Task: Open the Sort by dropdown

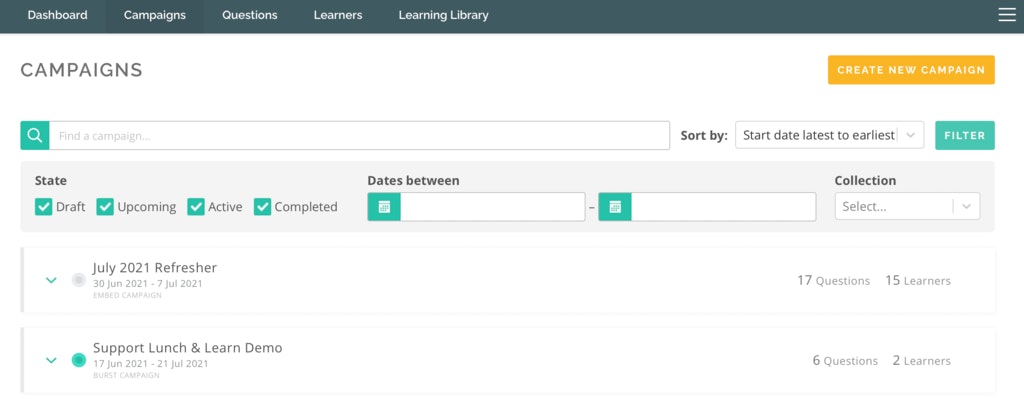Action: click(829, 135)
